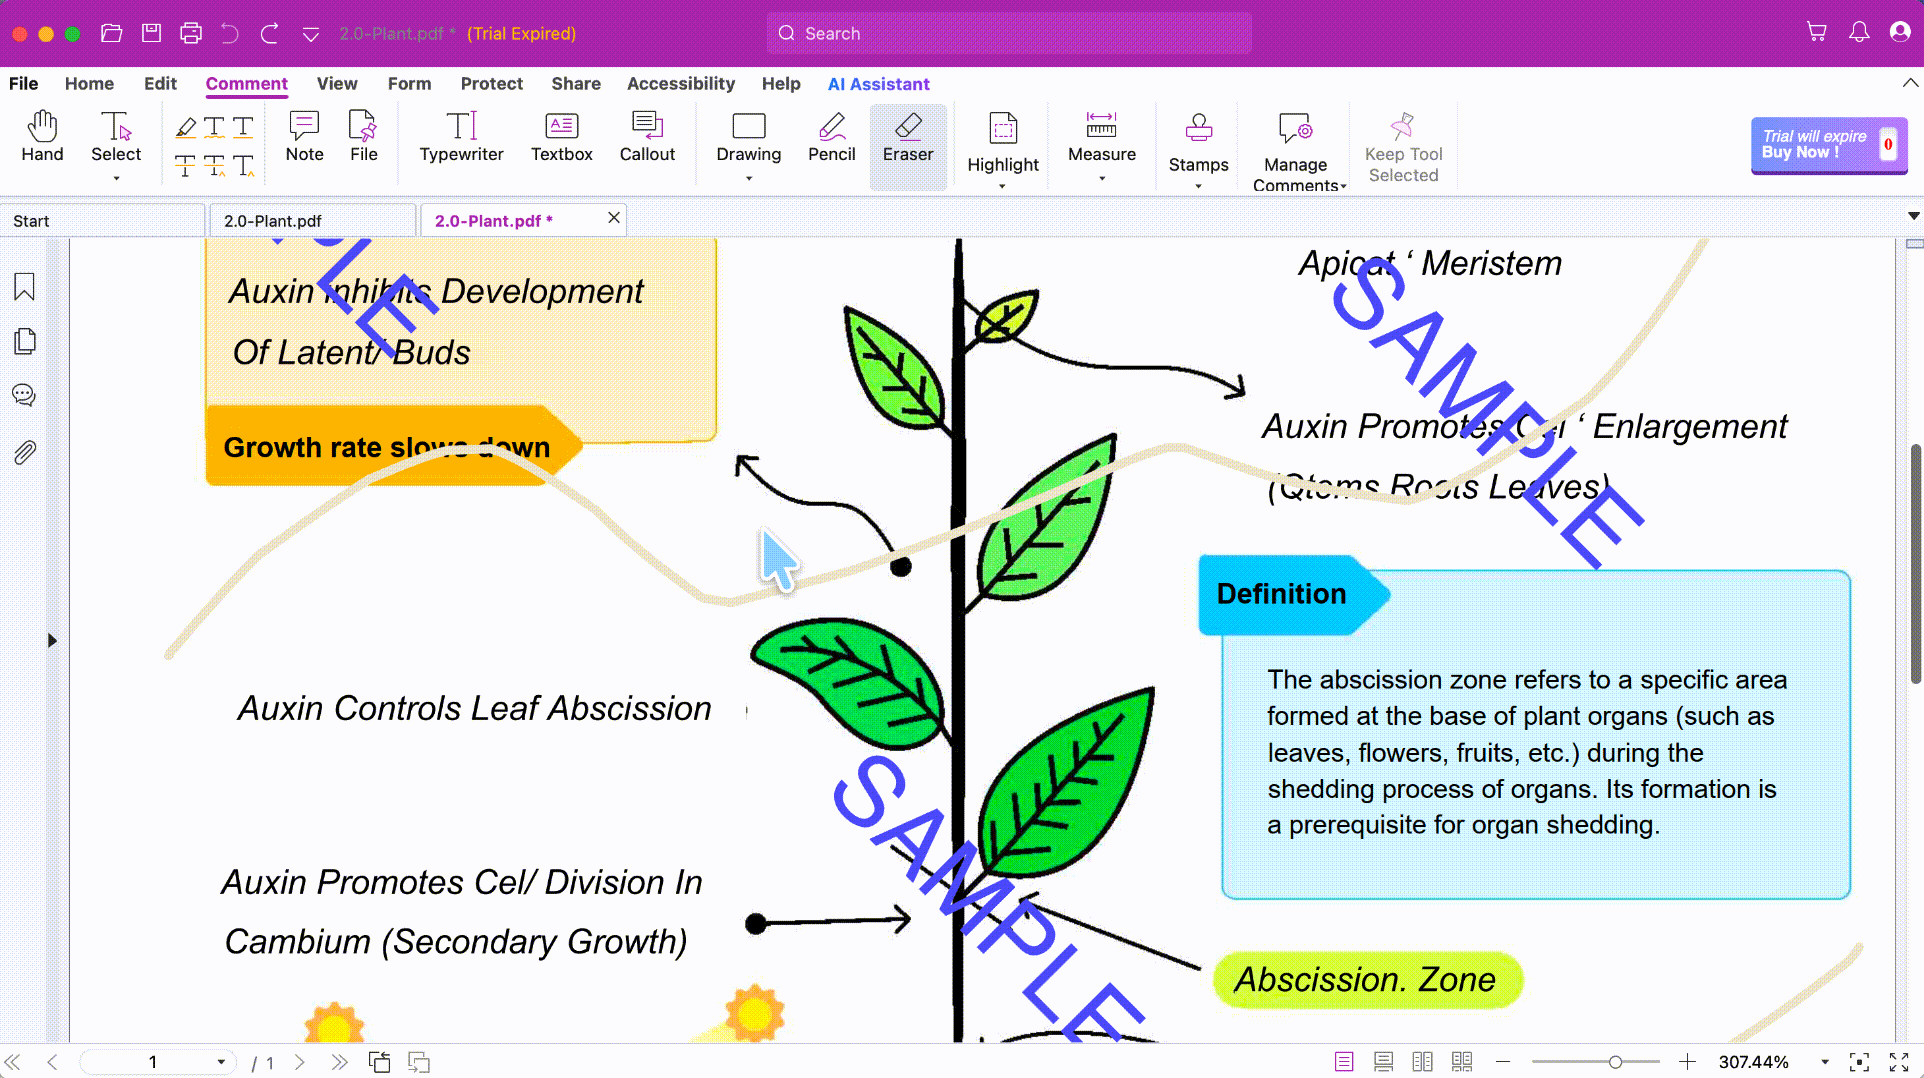Collapse the ribbon with chevron
Screen dimensions: 1924x1078
(1909, 83)
